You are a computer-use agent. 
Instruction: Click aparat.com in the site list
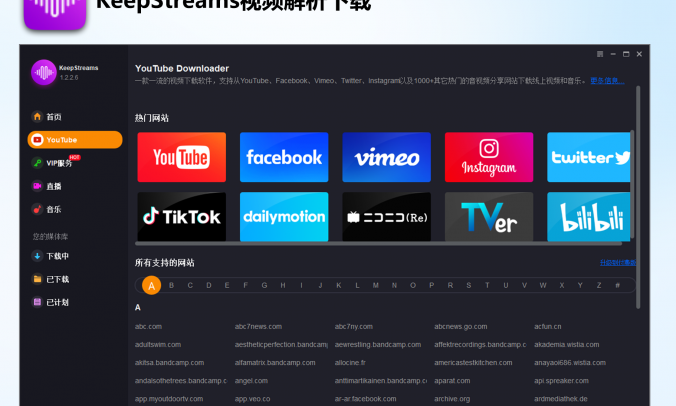452,381
